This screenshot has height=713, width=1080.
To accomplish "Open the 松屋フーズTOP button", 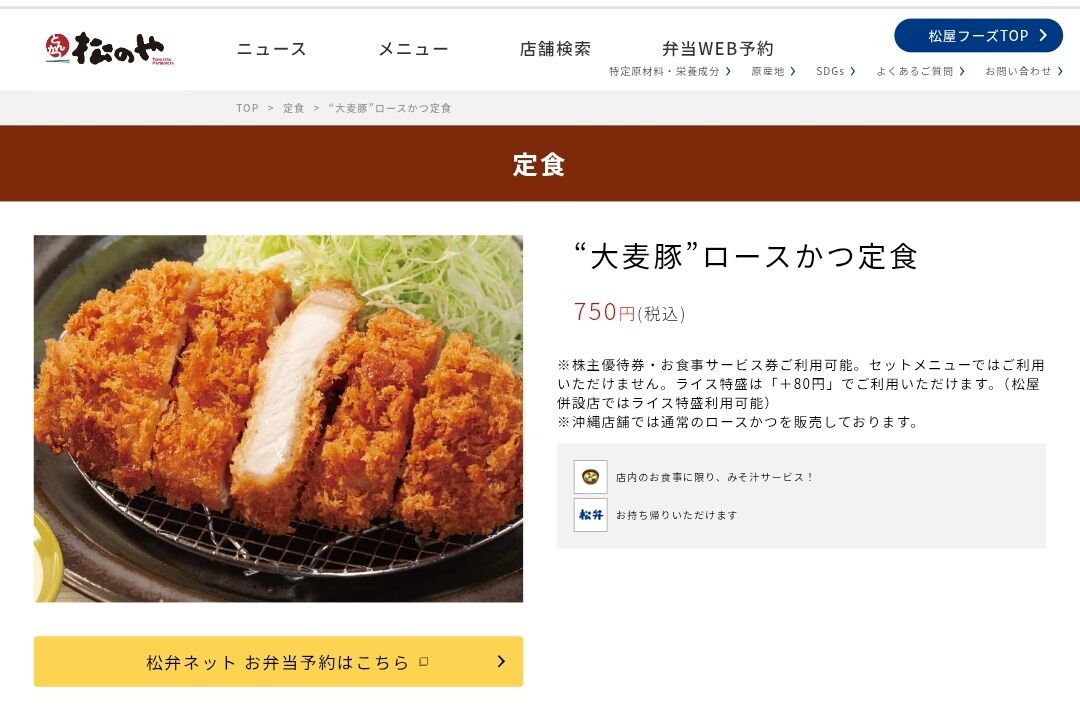I will click(x=978, y=35).
